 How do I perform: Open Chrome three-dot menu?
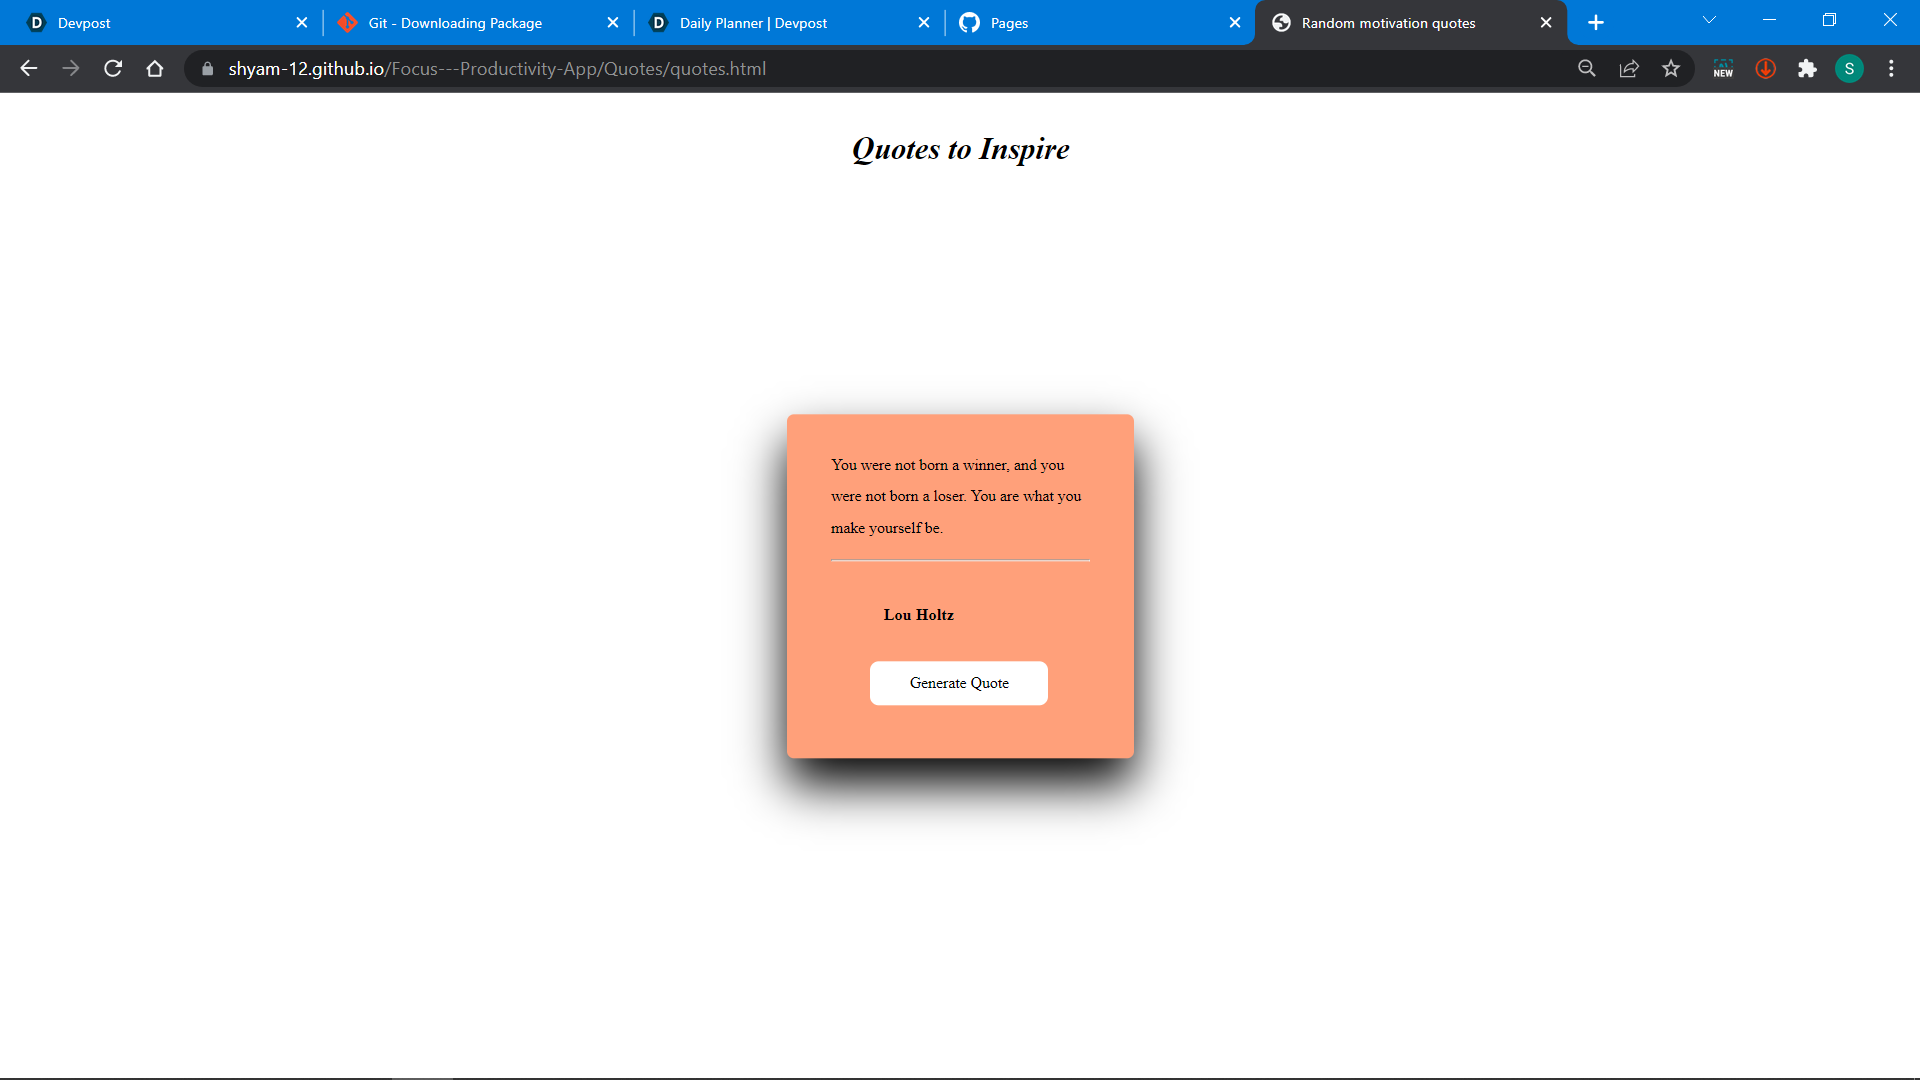pyautogui.click(x=1891, y=68)
